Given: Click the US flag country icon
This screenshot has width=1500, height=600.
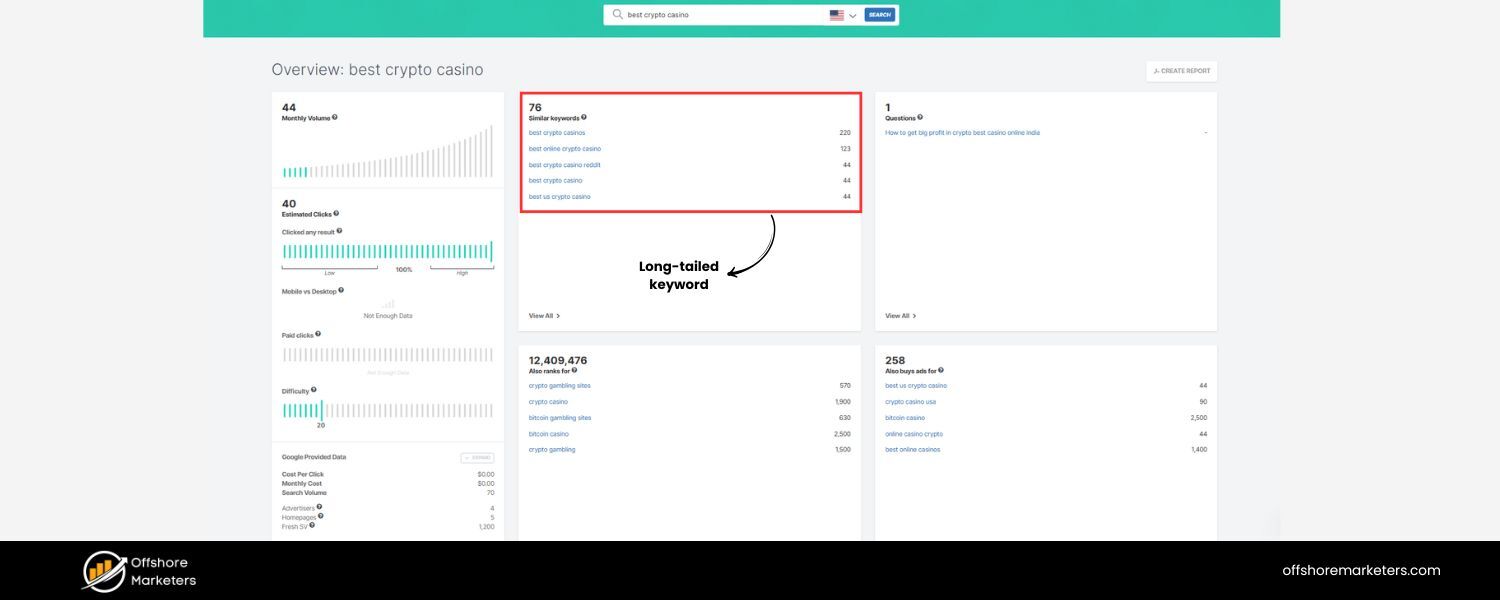Looking at the screenshot, I should [837, 14].
